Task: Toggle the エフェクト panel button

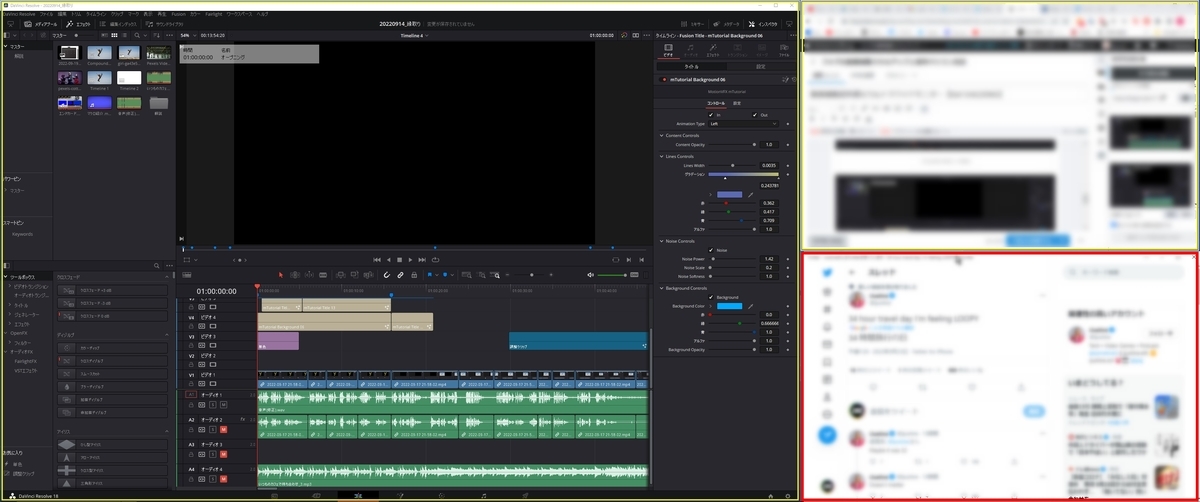Action: (x=78, y=24)
